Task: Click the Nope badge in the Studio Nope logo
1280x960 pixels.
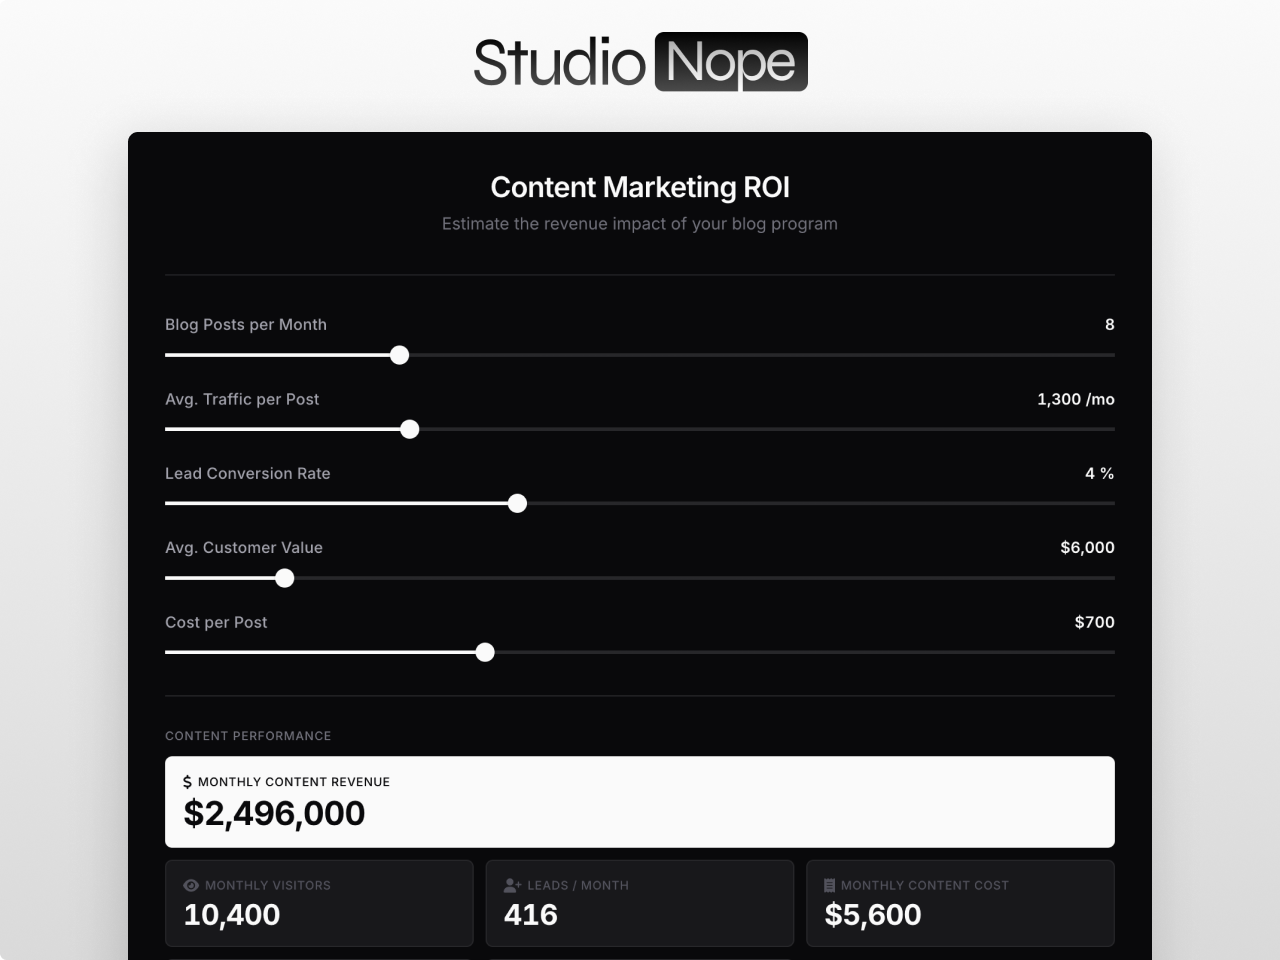Action: click(x=731, y=61)
